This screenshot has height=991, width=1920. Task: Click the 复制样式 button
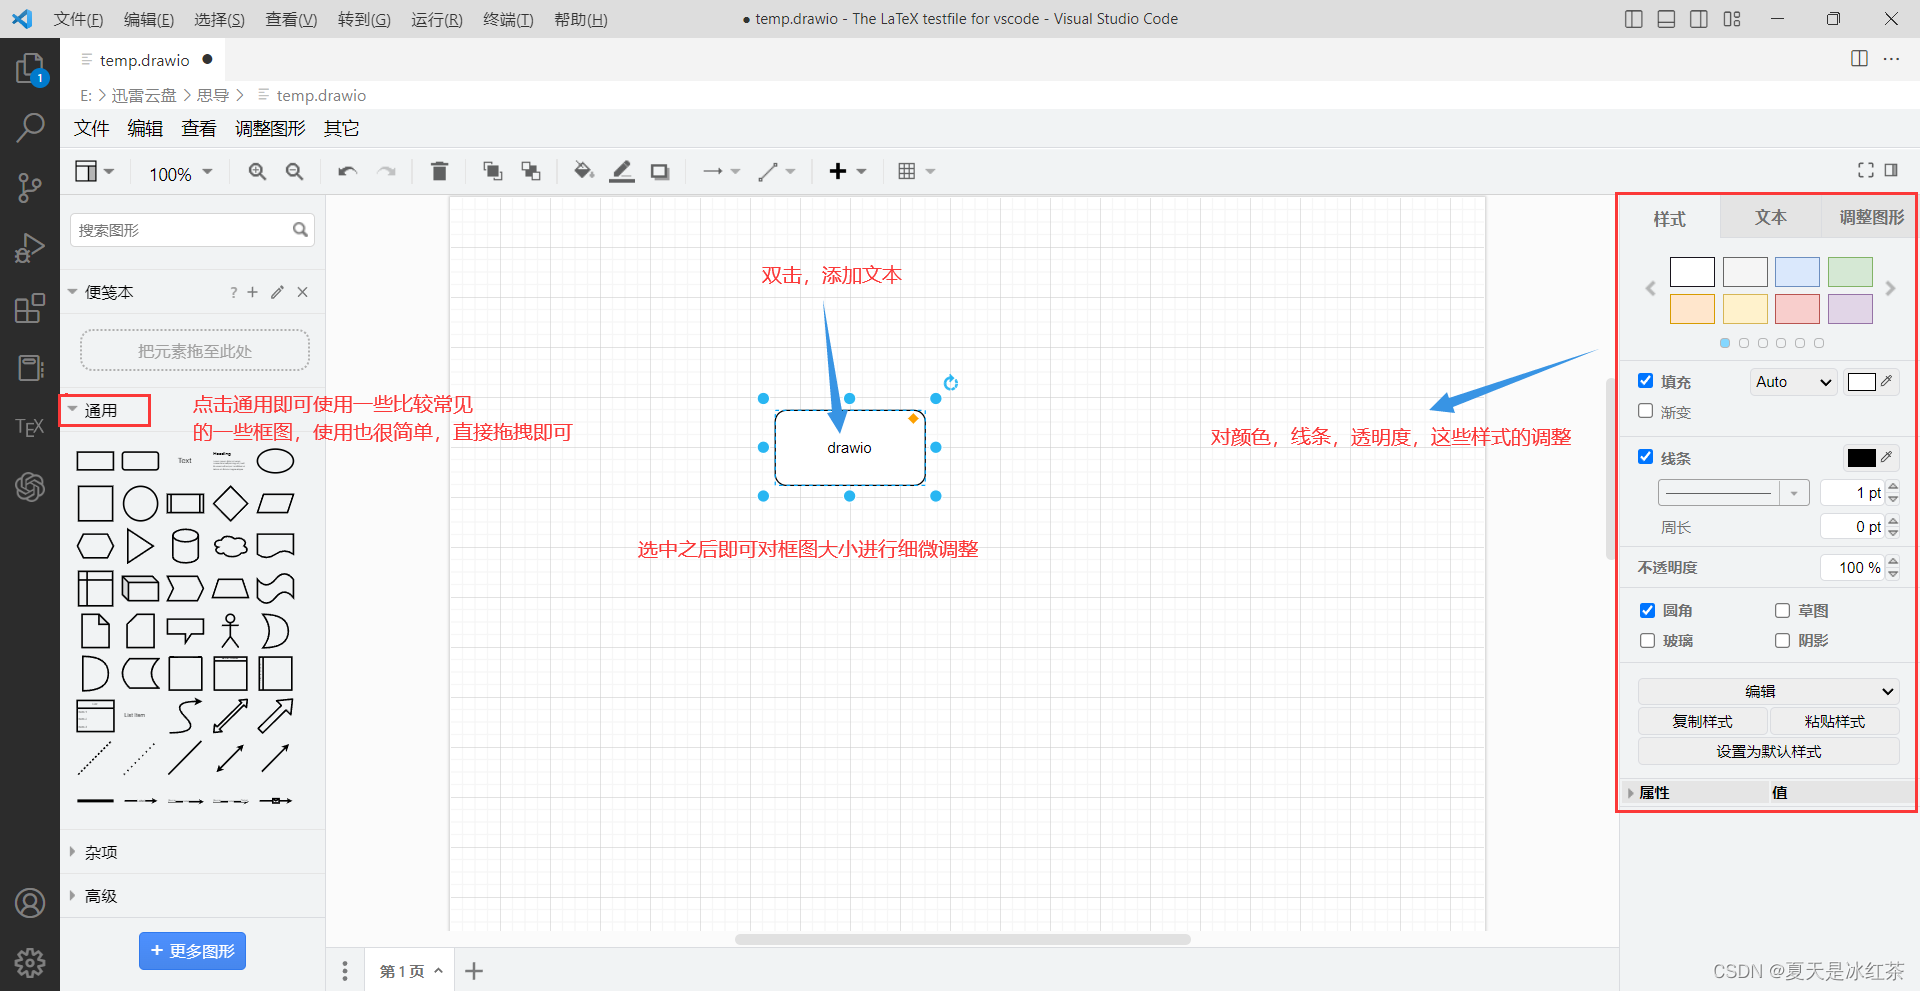[1702, 721]
